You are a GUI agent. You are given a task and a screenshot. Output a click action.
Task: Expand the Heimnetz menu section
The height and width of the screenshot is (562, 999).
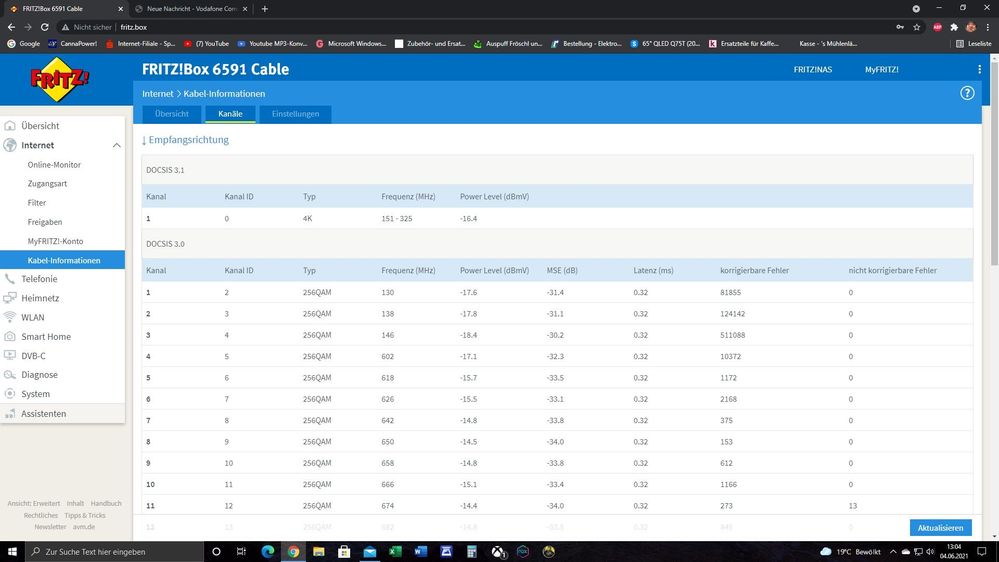(40, 298)
